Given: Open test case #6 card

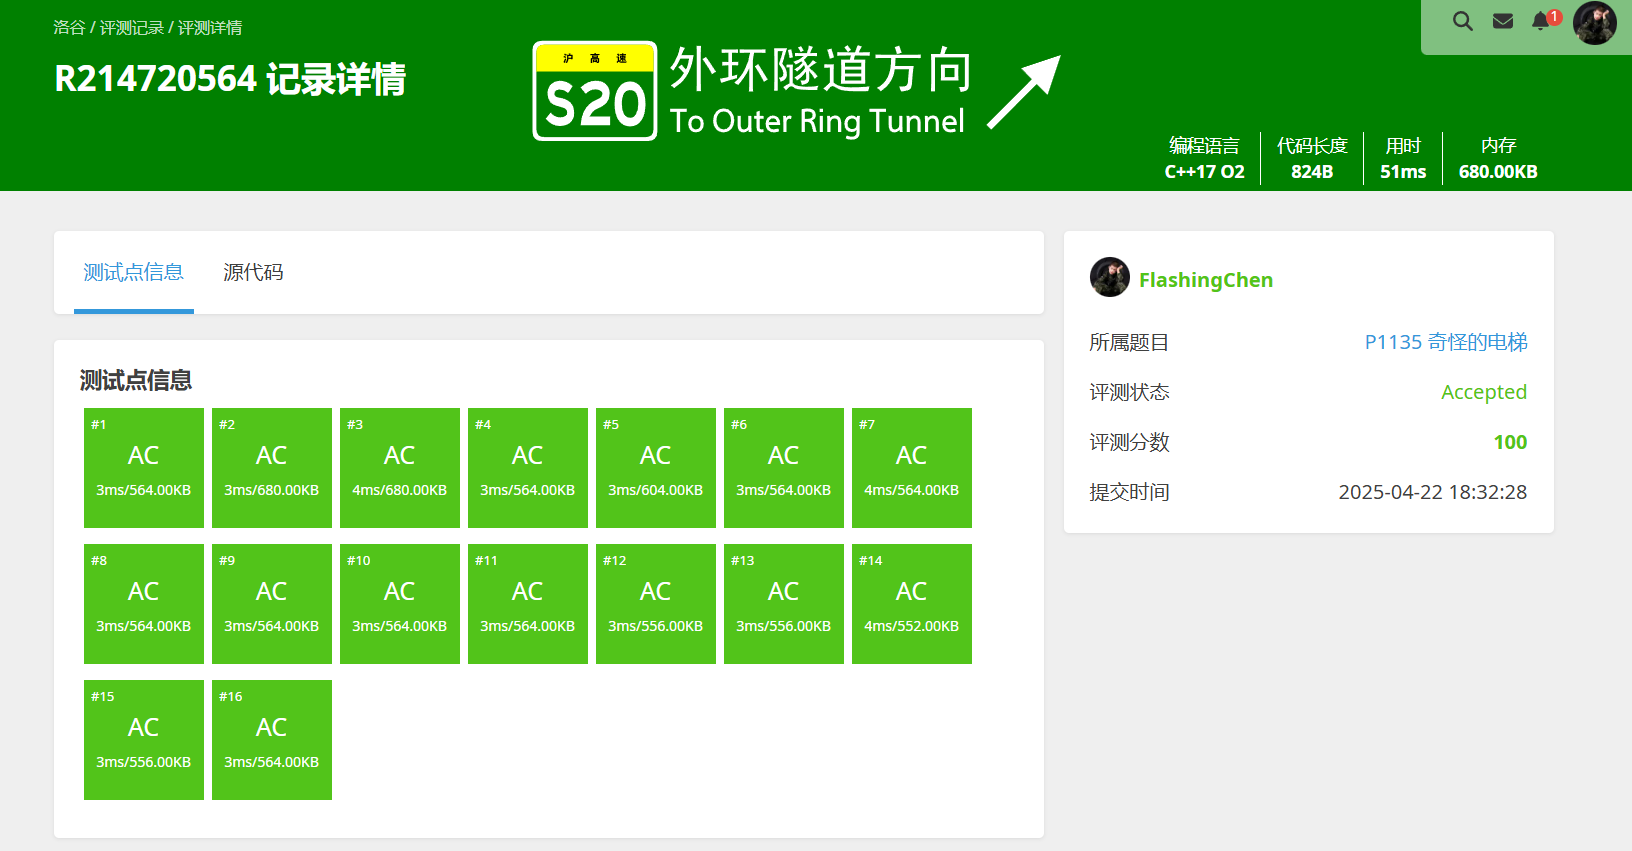Looking at the screenshot, I should coord(784,468).
